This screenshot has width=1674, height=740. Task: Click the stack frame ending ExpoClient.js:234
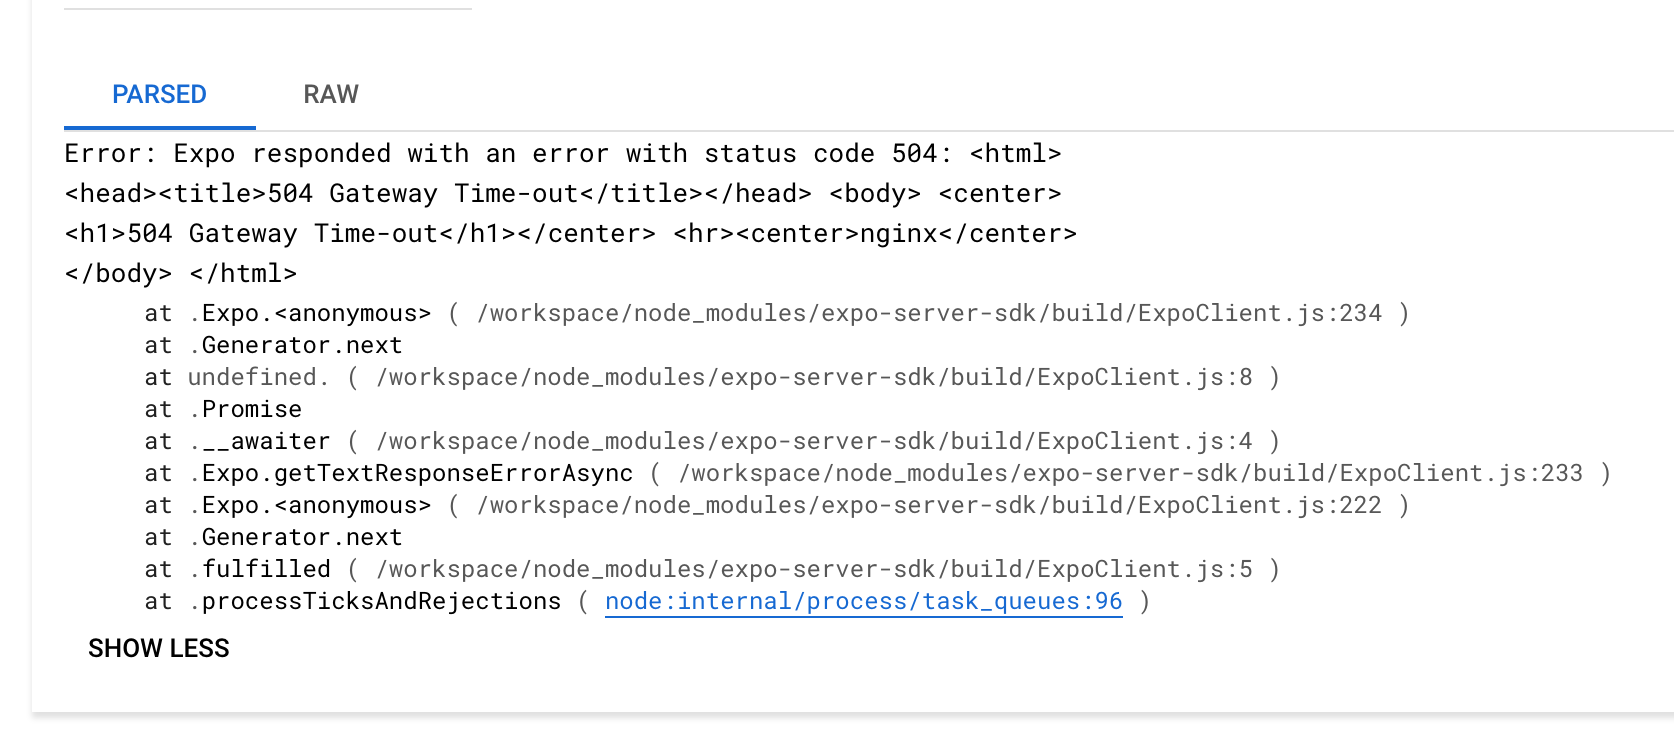coord(777,313)
